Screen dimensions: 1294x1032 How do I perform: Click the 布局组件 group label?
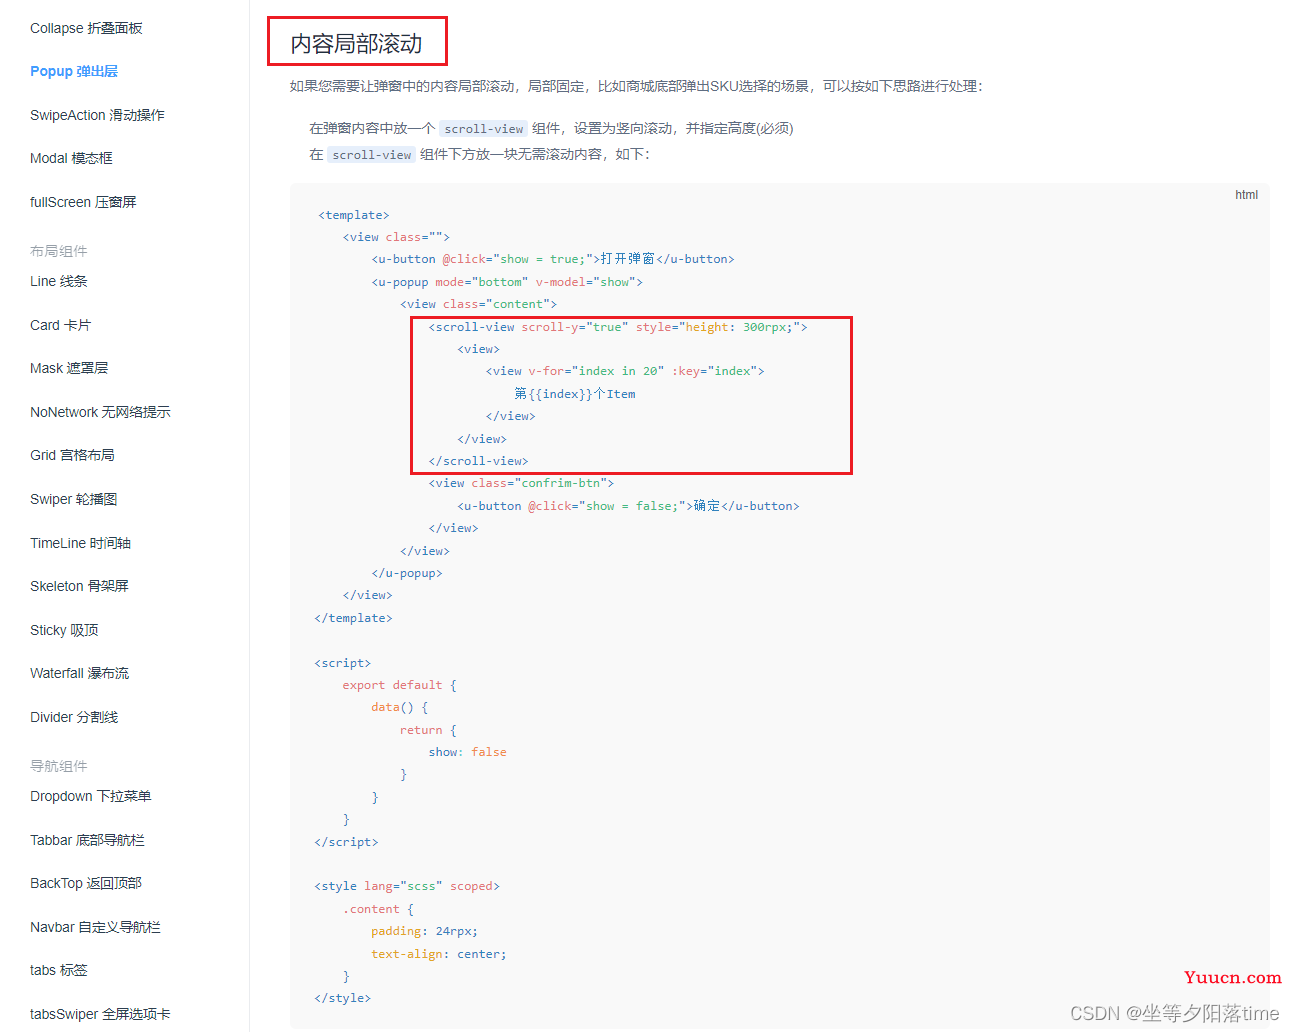tap(58, 251)
